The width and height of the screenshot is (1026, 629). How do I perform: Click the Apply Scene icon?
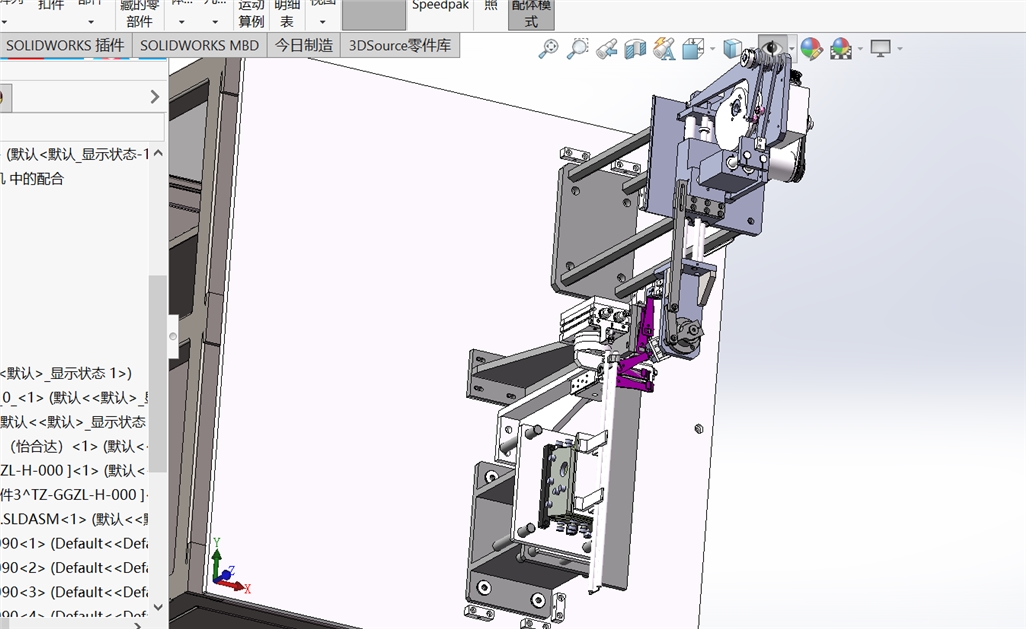[x=841, y=48]
